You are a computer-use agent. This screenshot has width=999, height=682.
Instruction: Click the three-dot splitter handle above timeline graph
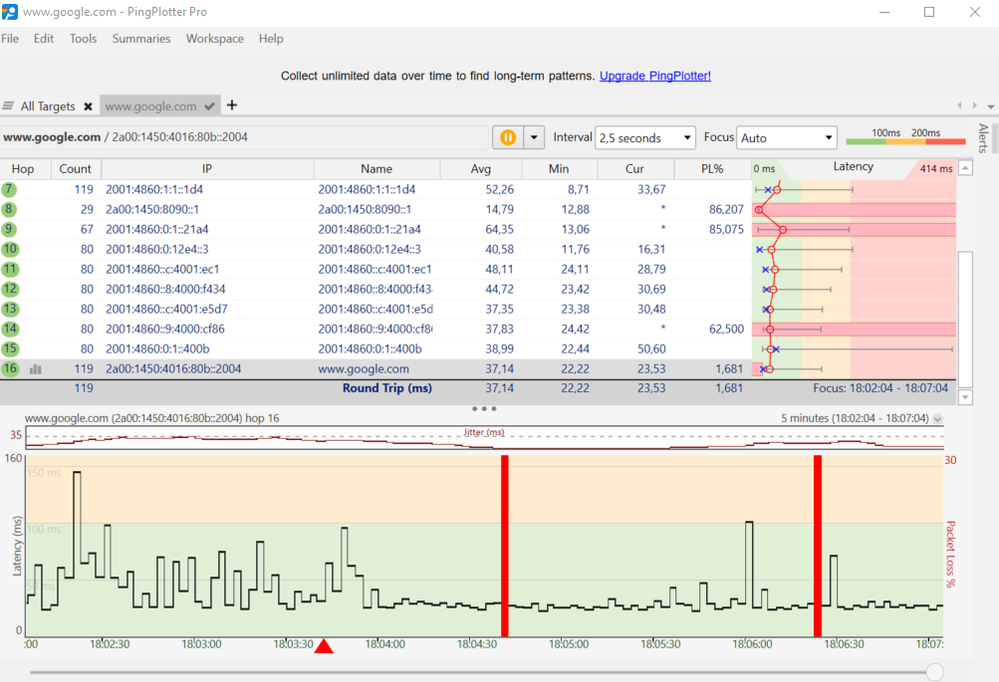tap(484, 409)
